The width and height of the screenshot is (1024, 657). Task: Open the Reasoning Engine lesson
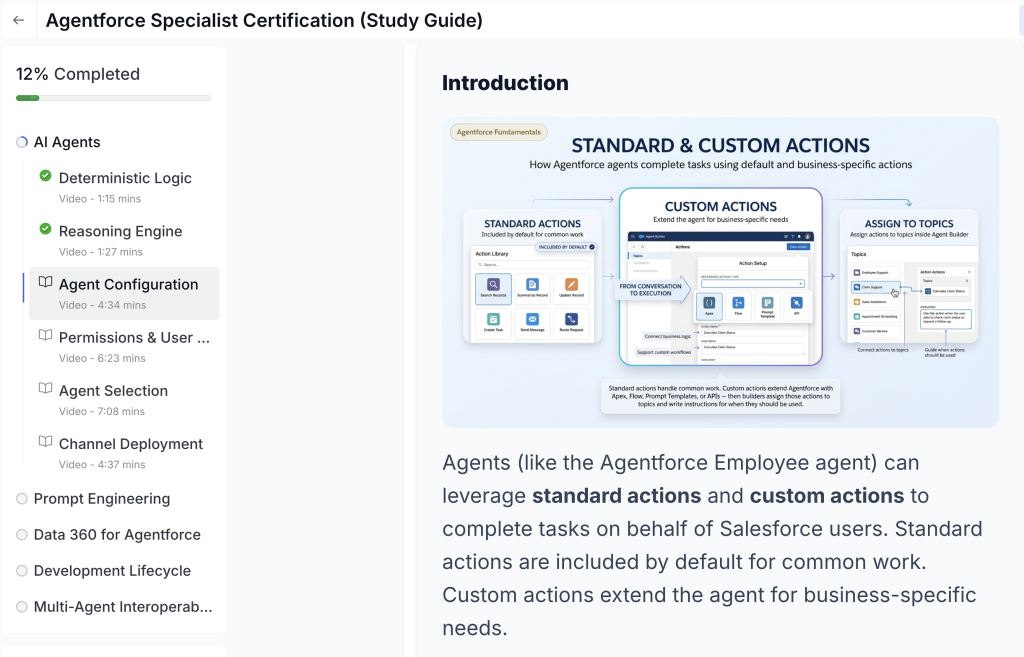124,240
